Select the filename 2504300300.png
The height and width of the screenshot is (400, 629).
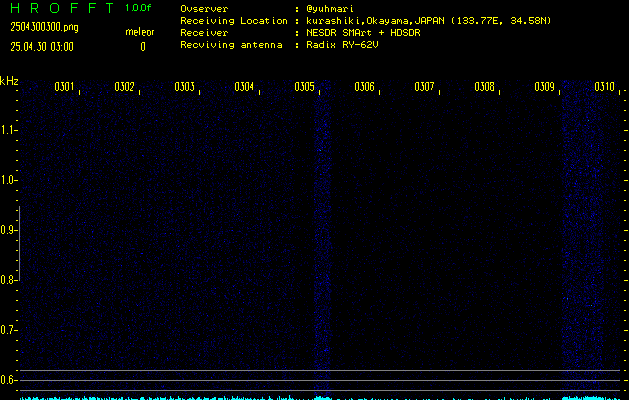click(x=44, y=27)
